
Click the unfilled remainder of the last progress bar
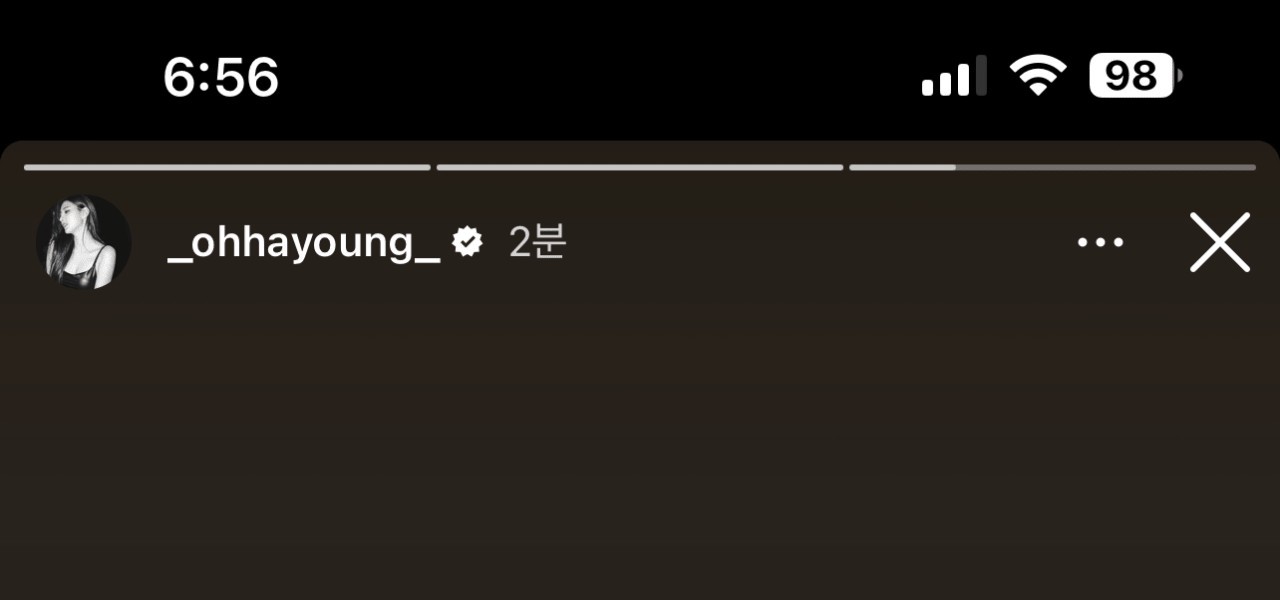pyautogui.click(x=1106, y=167)
